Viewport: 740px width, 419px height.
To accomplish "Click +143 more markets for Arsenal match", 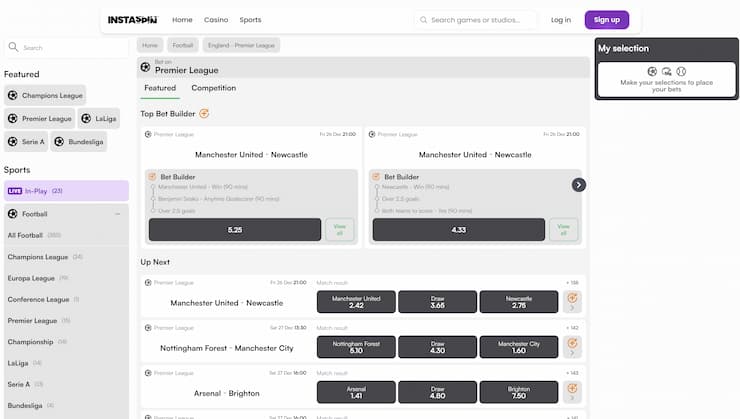I will pos(572,373).
